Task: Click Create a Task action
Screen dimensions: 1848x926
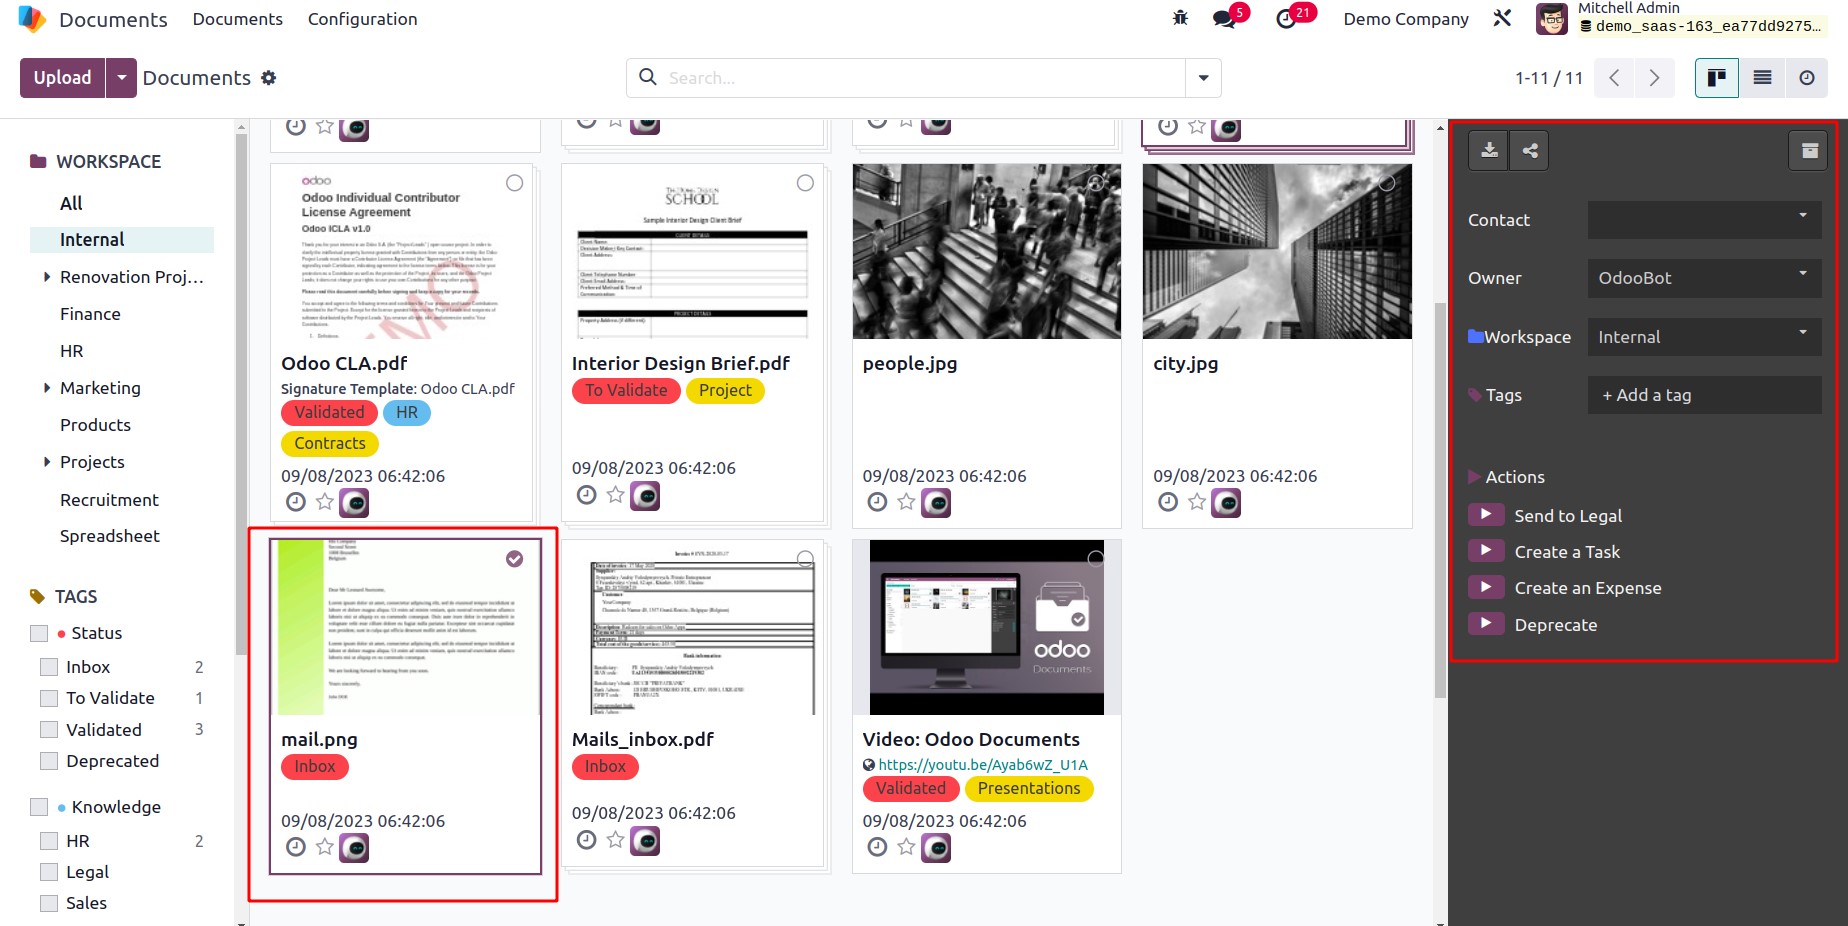Action: tap(1567, 552)
